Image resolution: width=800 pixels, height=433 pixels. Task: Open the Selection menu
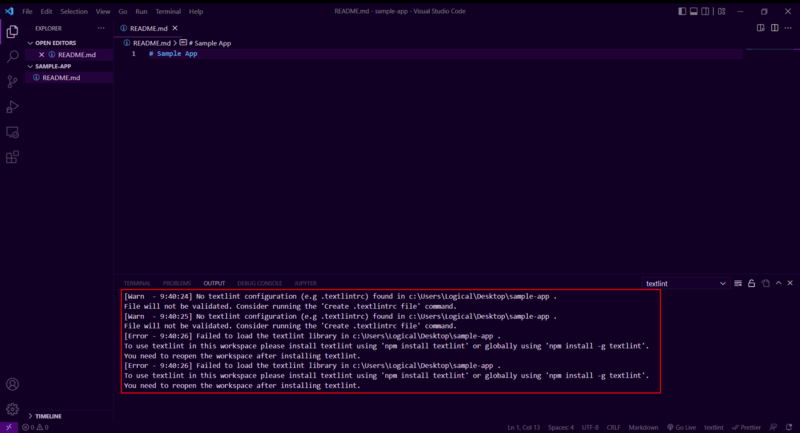click(74, 11)
